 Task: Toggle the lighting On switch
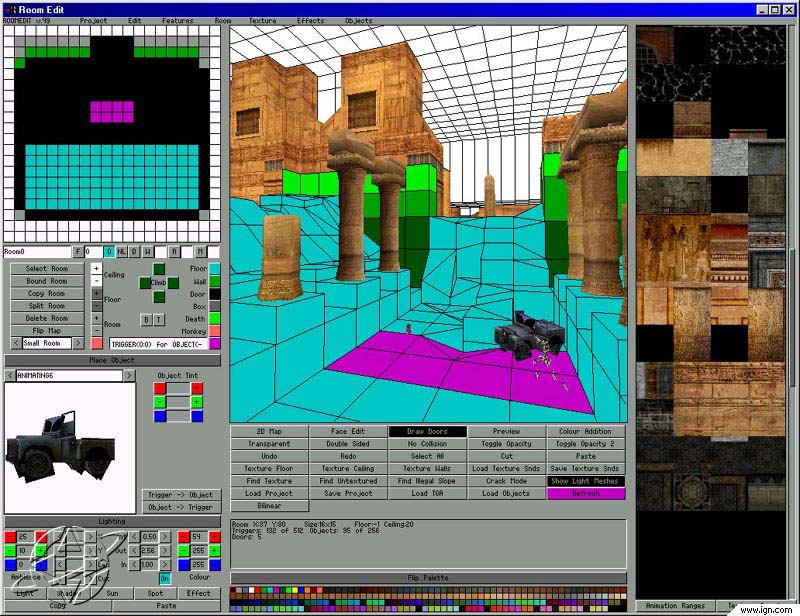[x=165, y=578]
